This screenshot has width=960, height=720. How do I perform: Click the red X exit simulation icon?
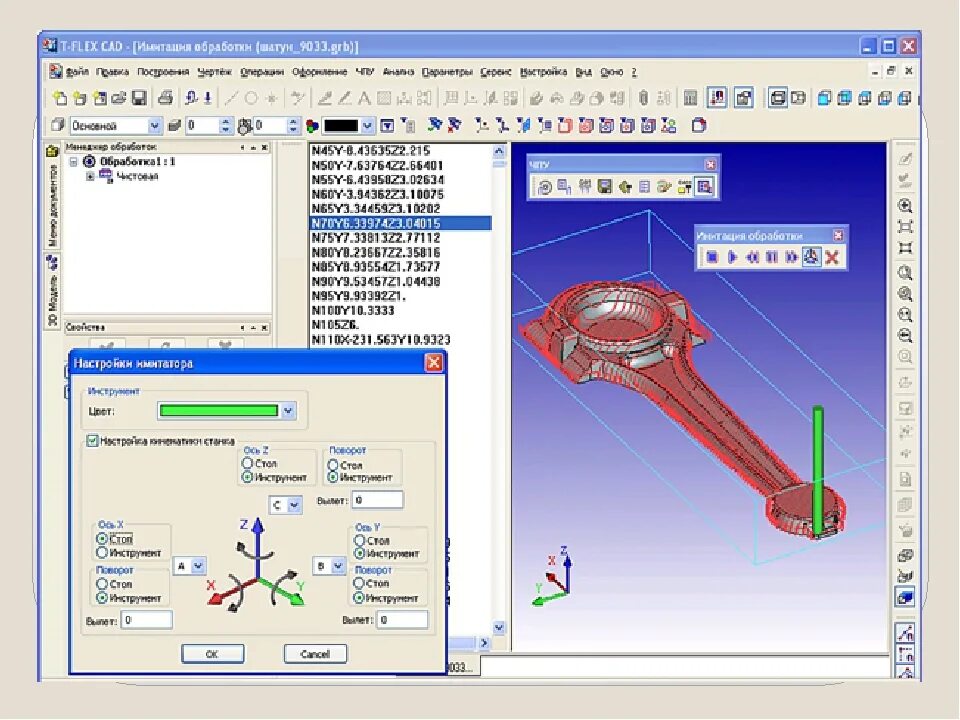[x=831, y=257]
